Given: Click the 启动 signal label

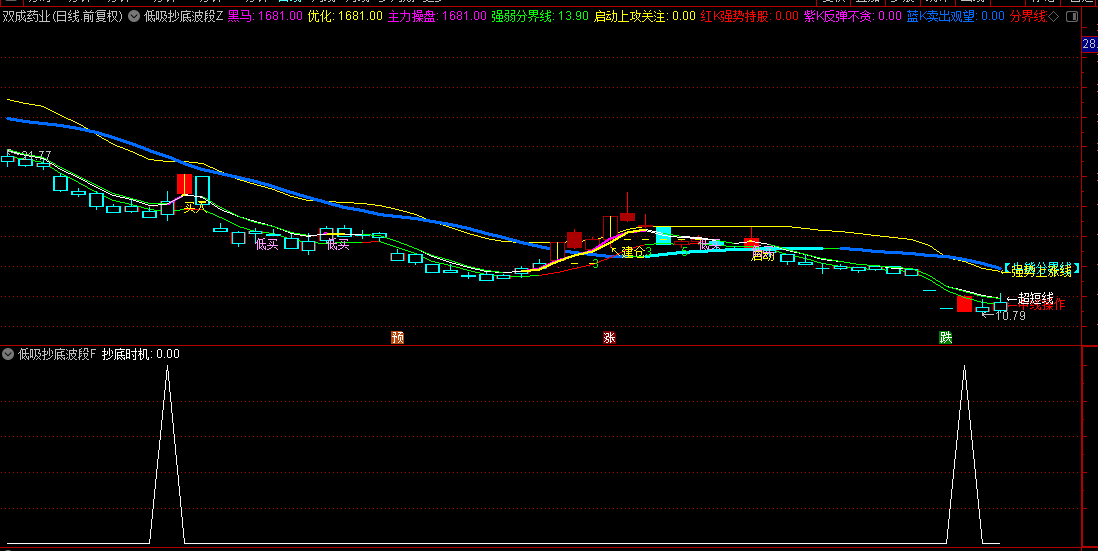Looking at the screenshot, I should tap(763, 256).
